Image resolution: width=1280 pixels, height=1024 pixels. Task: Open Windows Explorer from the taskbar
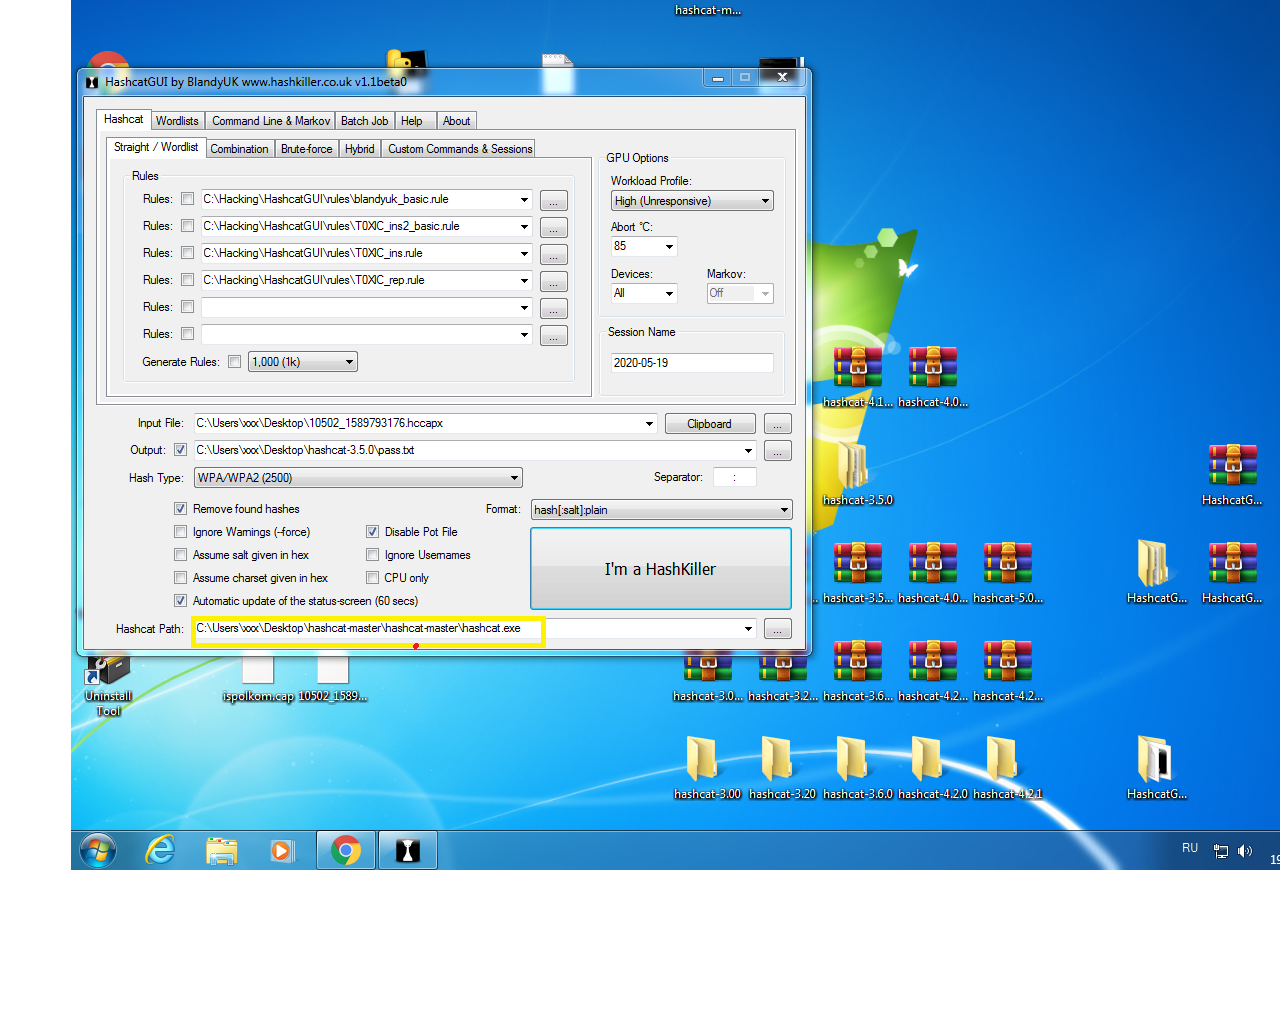(x=222, y=851)
